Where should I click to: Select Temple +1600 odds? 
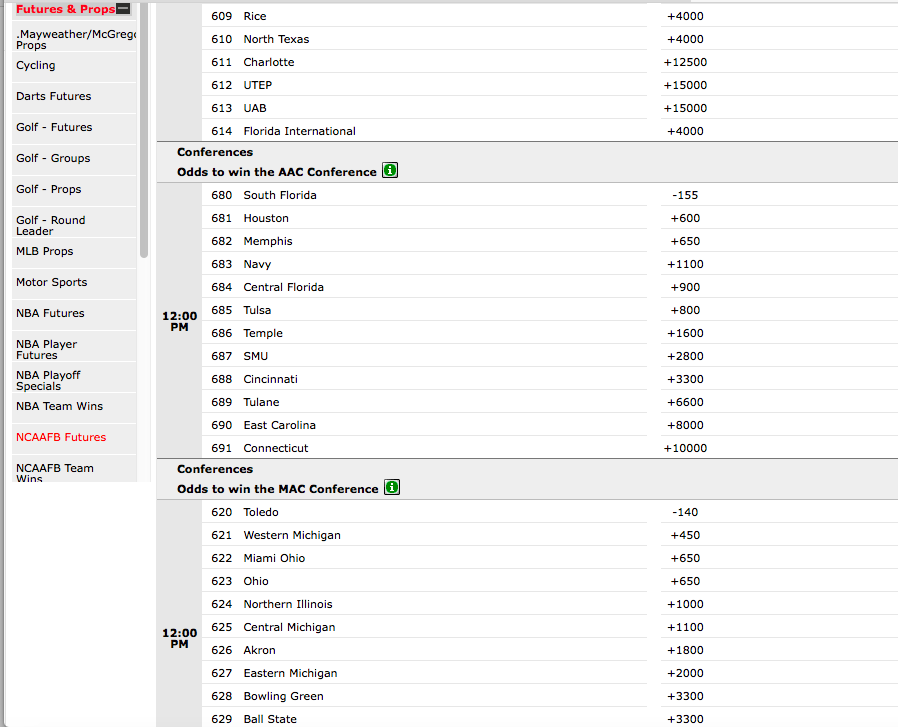click(x=685, y=333)
